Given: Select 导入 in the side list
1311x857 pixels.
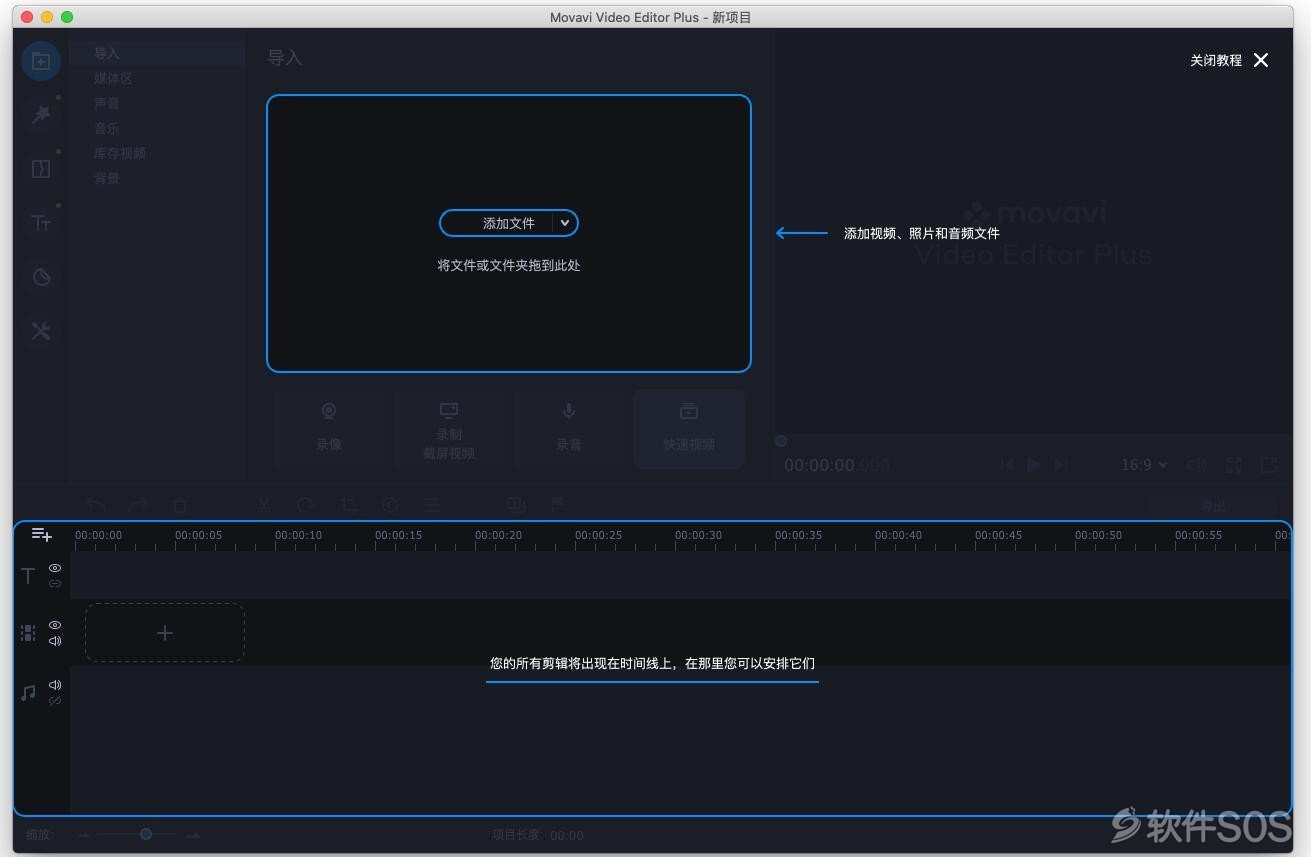Looking at the screenshot, I should tap(107, 53).
